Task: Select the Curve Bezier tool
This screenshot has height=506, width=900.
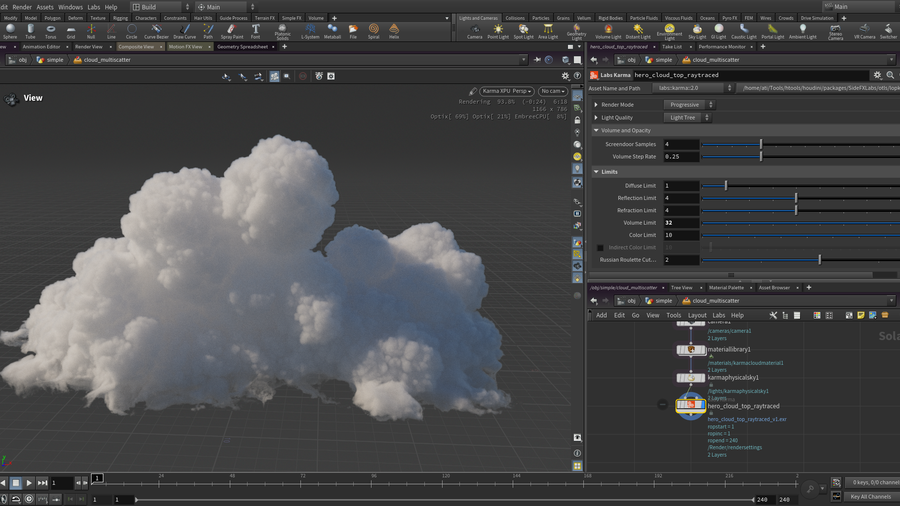Action: point(156,31)
